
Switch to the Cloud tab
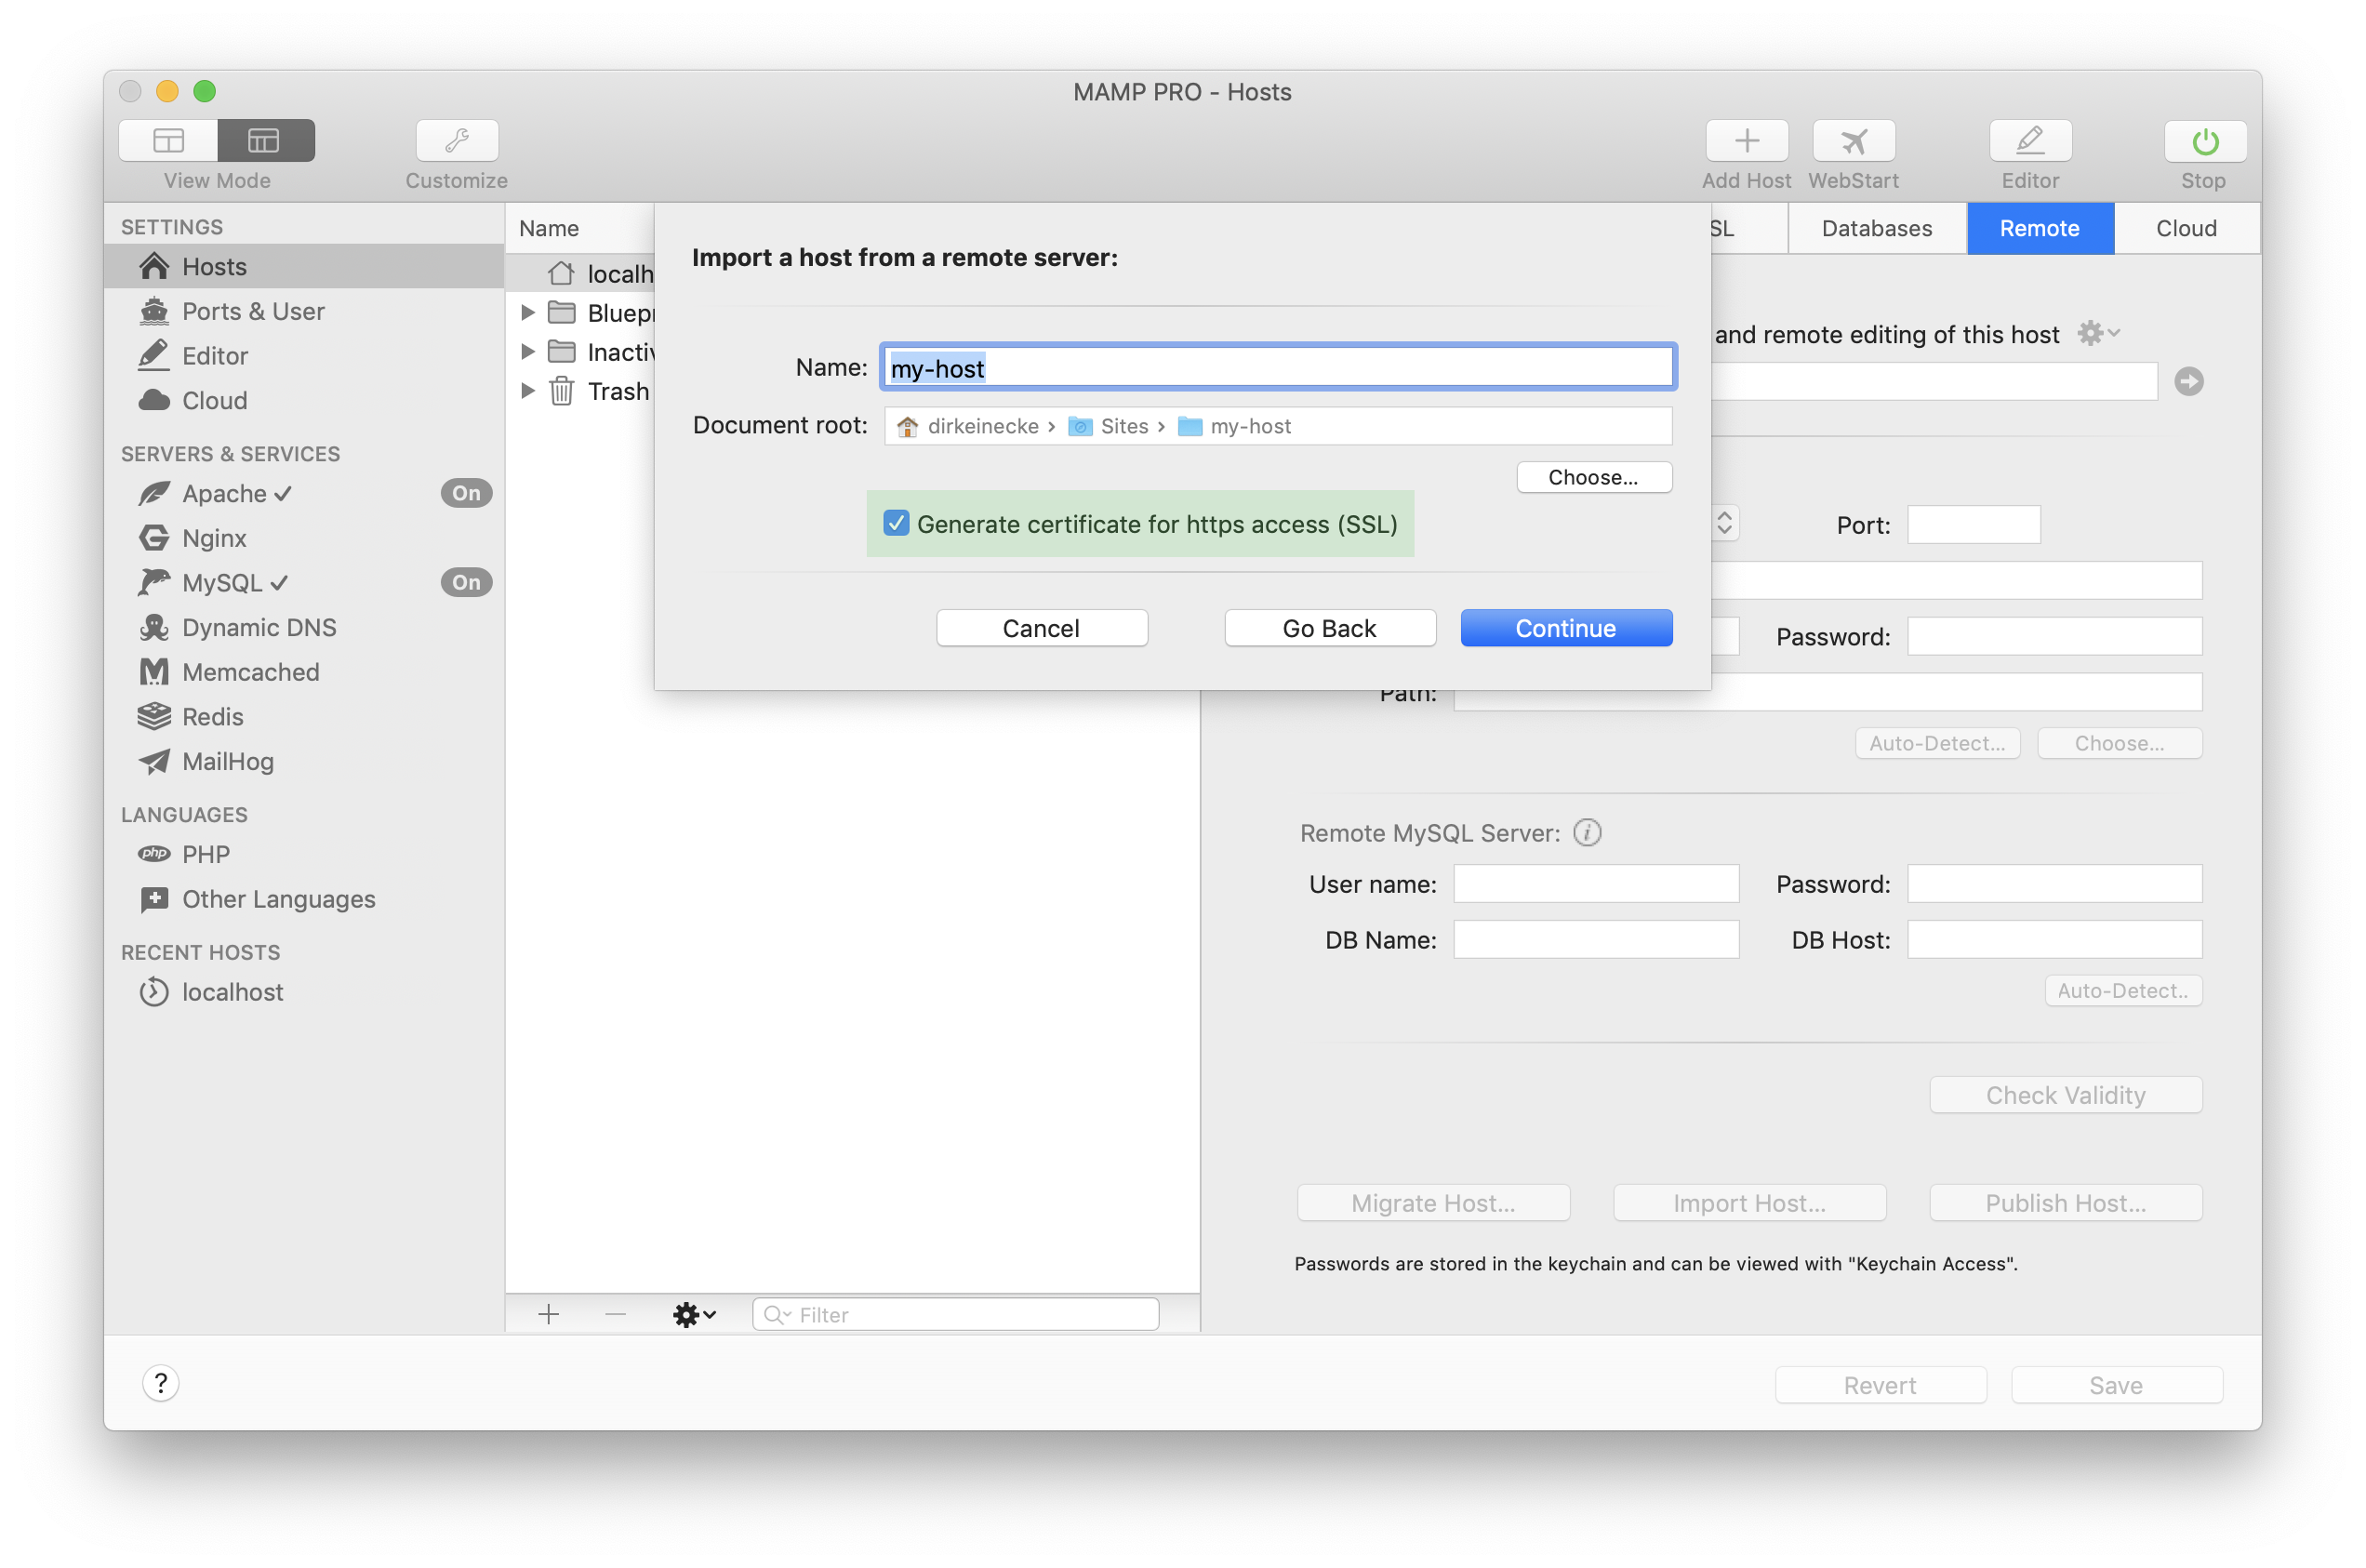2186,228
